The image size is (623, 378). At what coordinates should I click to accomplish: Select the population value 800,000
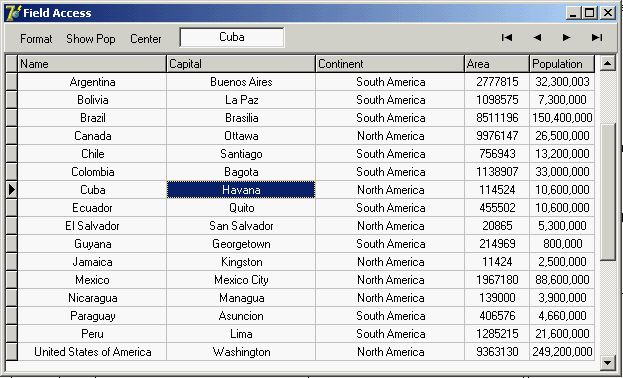coord(562,244)
